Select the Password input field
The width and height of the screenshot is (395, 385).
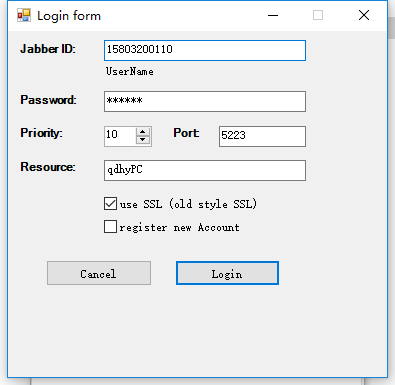point(205,101)
